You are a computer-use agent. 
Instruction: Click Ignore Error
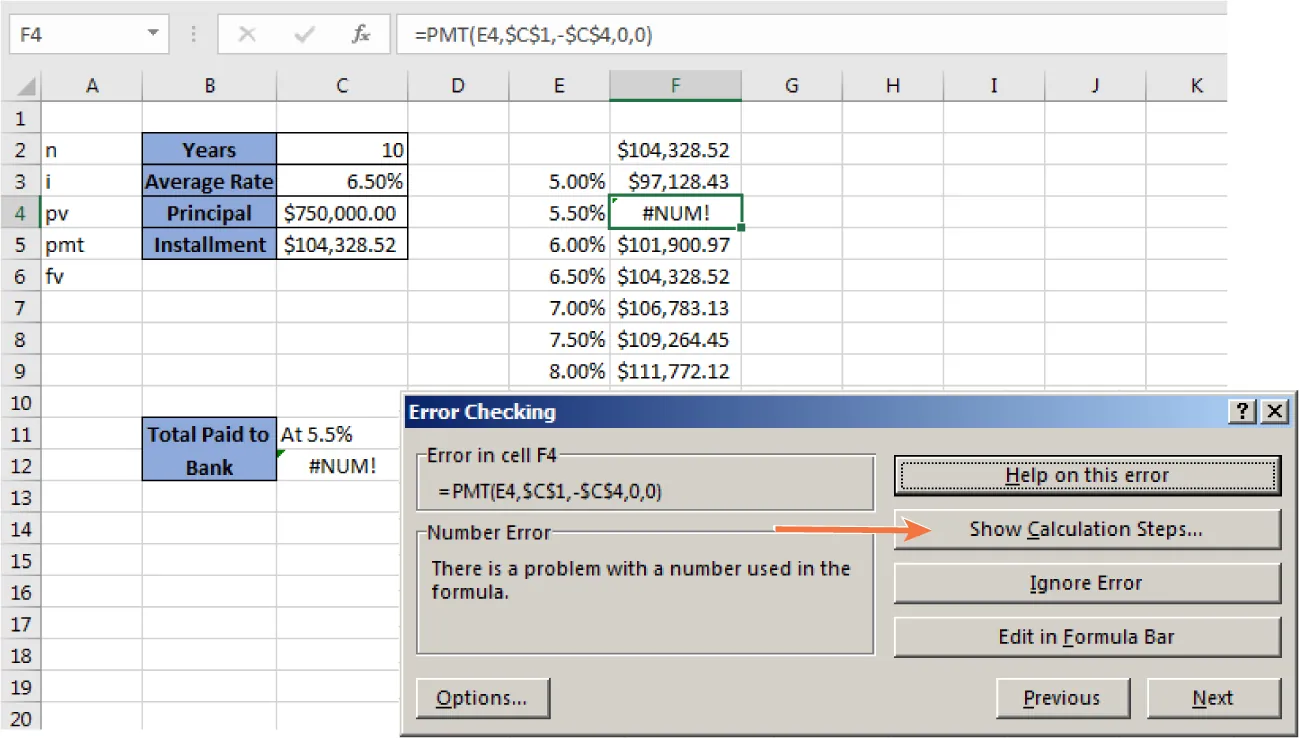pos(1086,583)
